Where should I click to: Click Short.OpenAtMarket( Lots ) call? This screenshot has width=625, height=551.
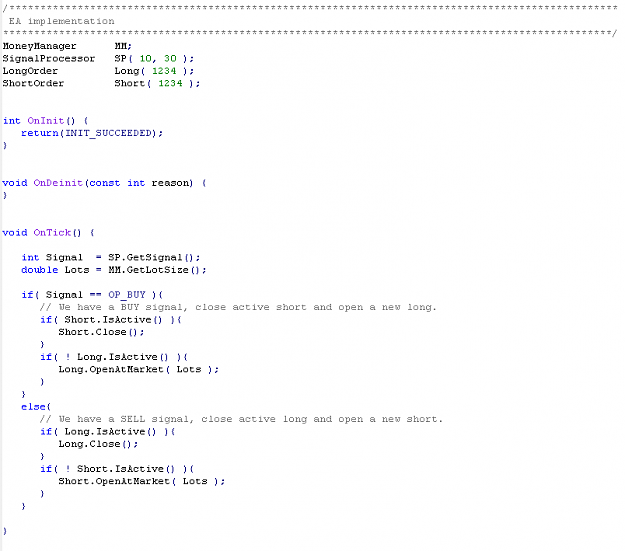click(142, 481)
